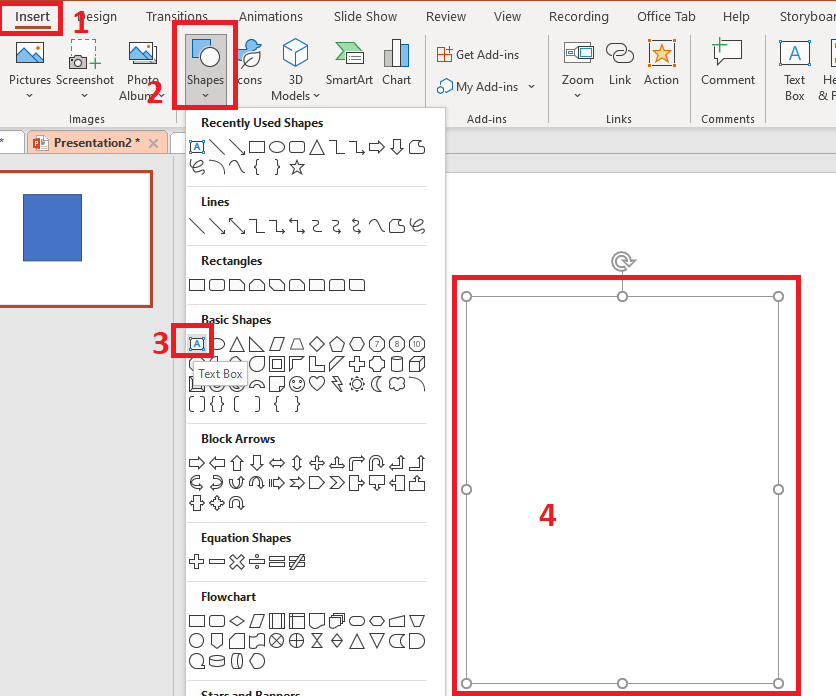Pick the Flowchart Multidocument shape
The width and height of the screenshot is (836, 696).
tap(337, 621)
